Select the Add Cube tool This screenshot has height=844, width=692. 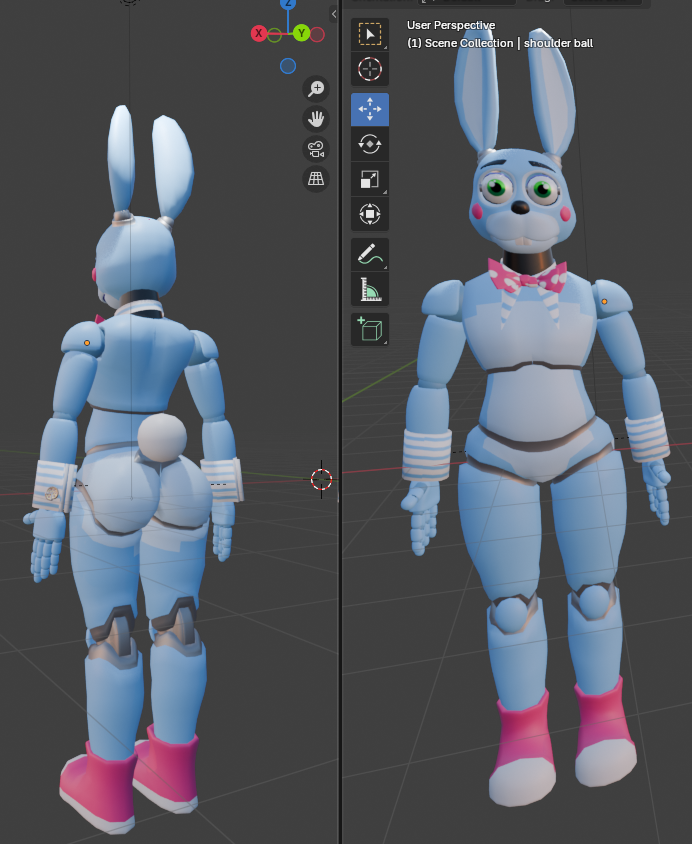pos(370,329)
